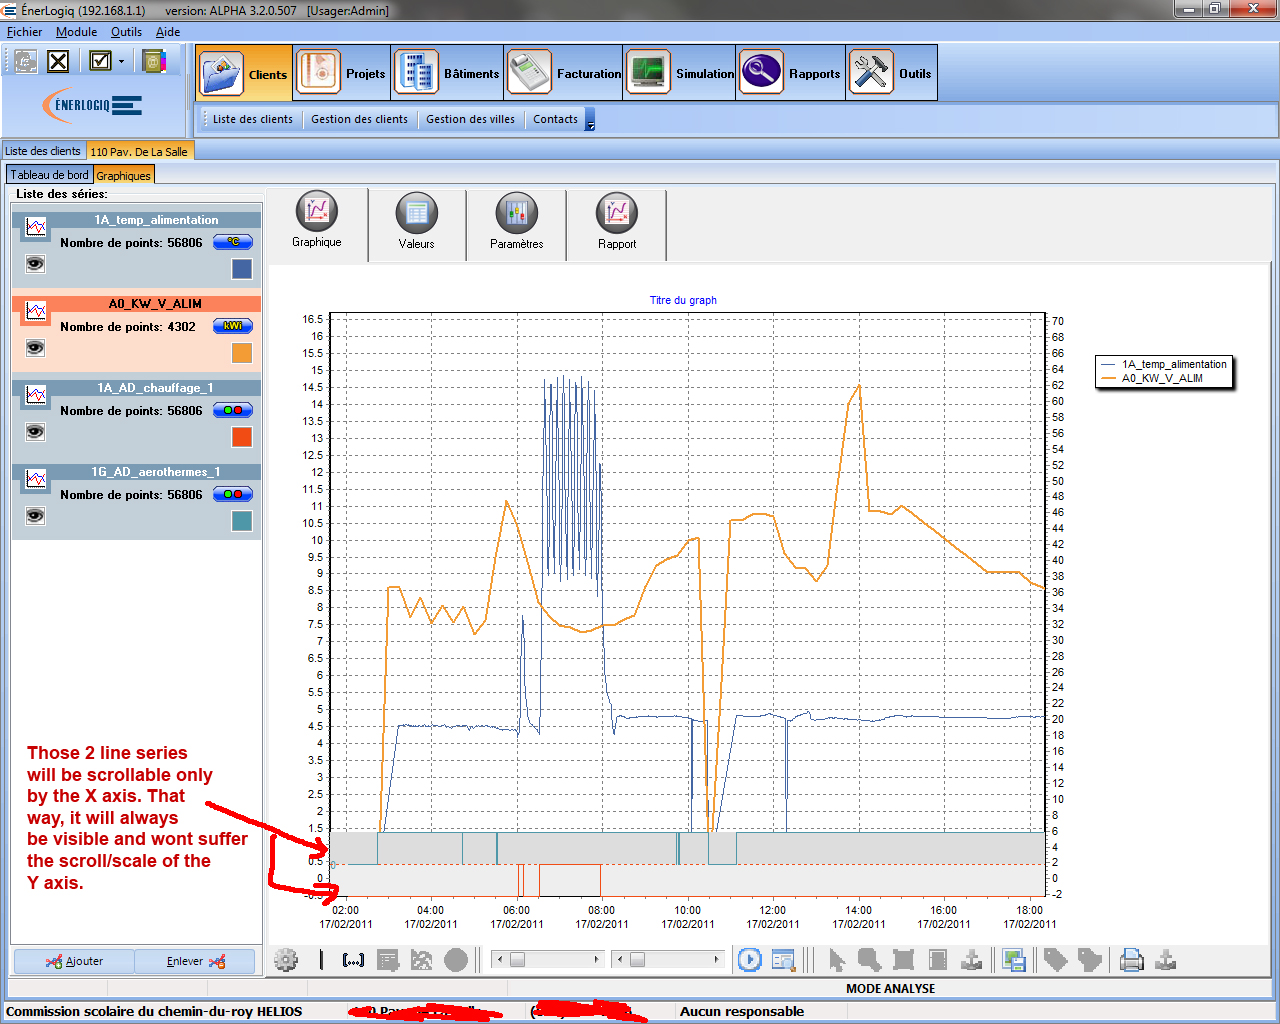Click the on/off badge of 1A_AD_chauffage_1

pyautogui.click(x=233, y=410)
